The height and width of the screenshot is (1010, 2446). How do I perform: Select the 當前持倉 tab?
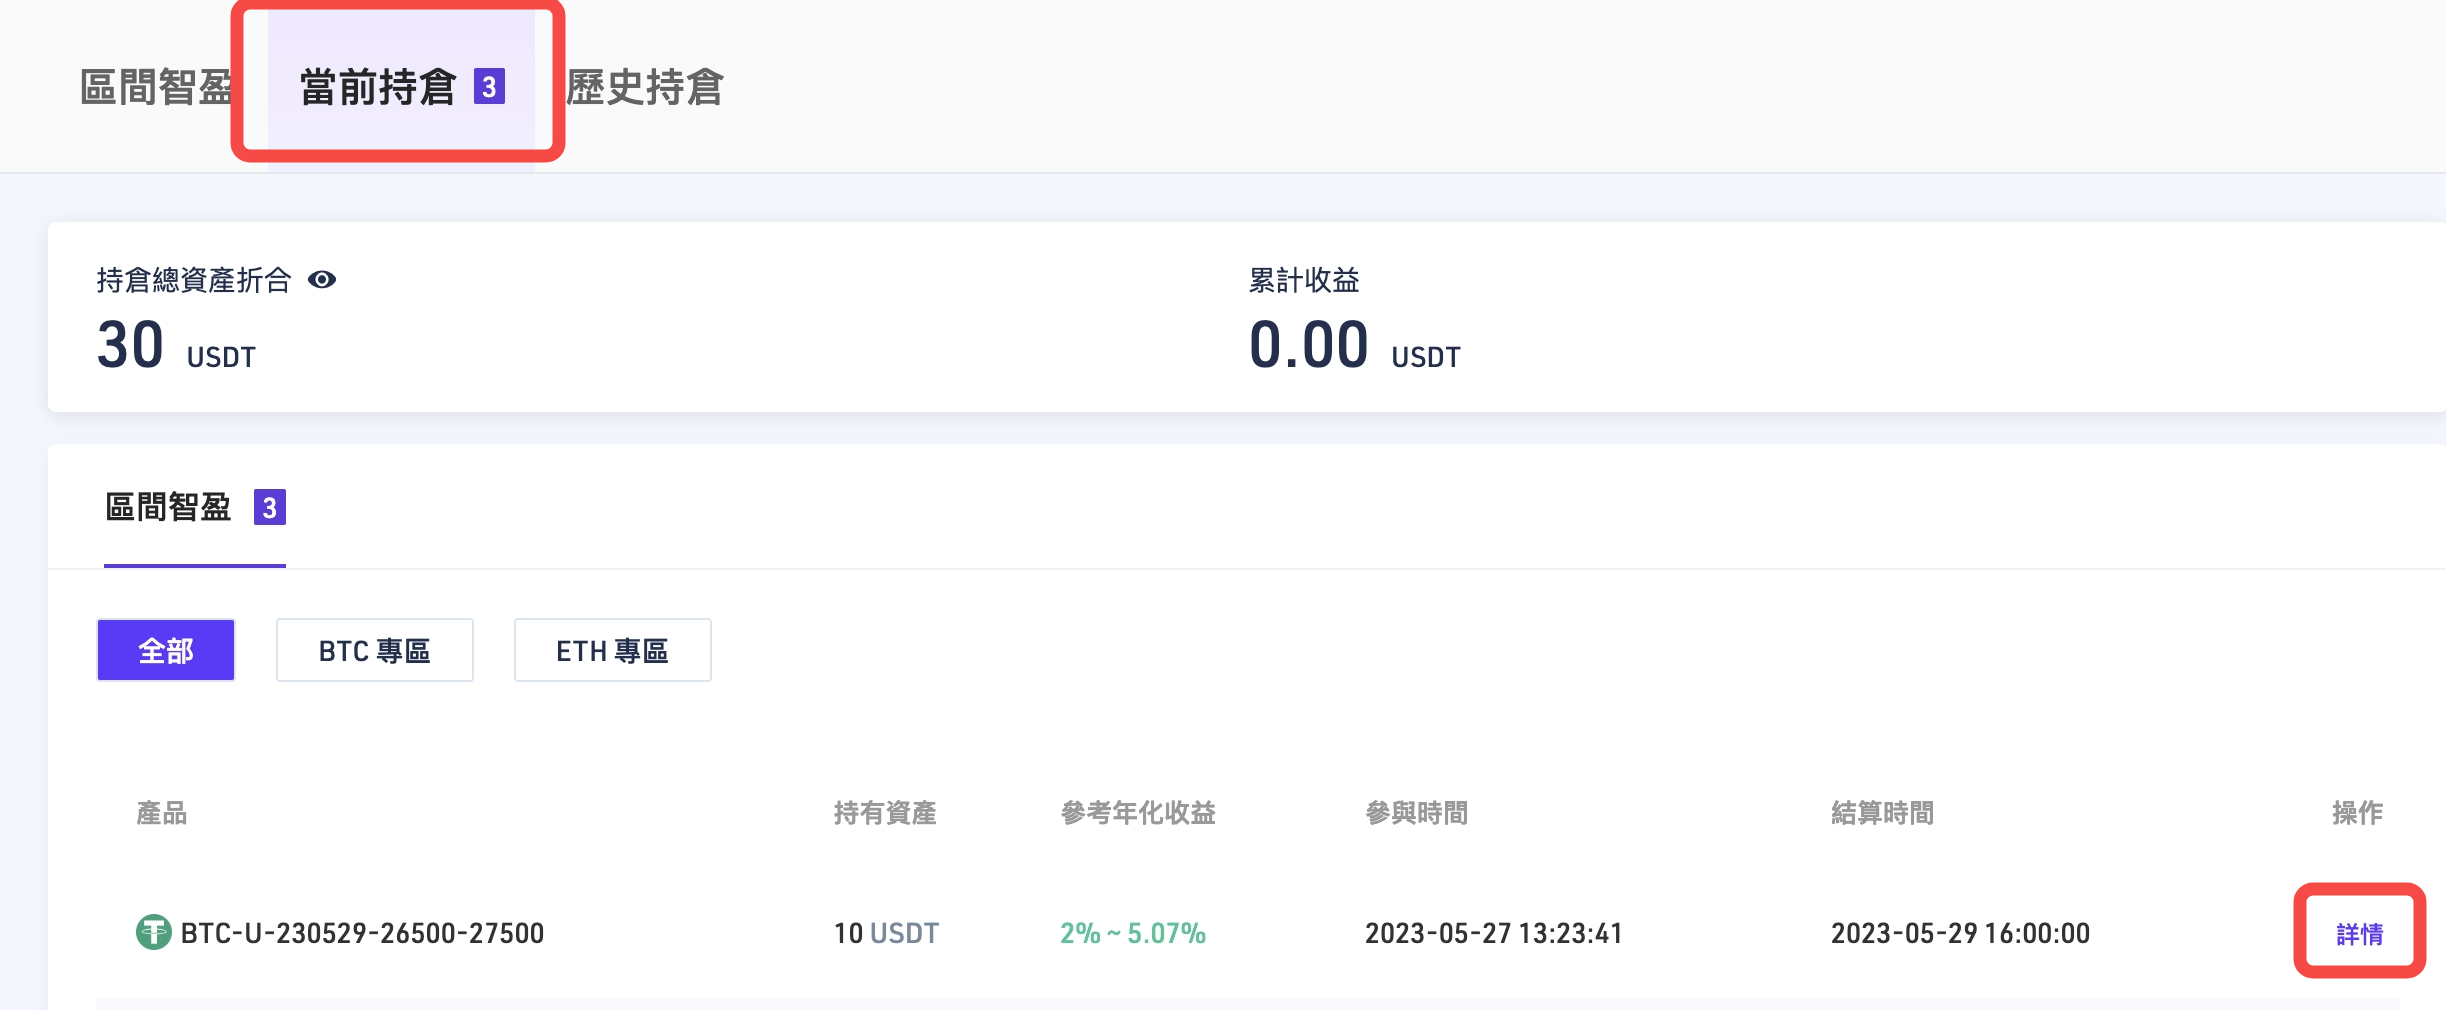378,87
